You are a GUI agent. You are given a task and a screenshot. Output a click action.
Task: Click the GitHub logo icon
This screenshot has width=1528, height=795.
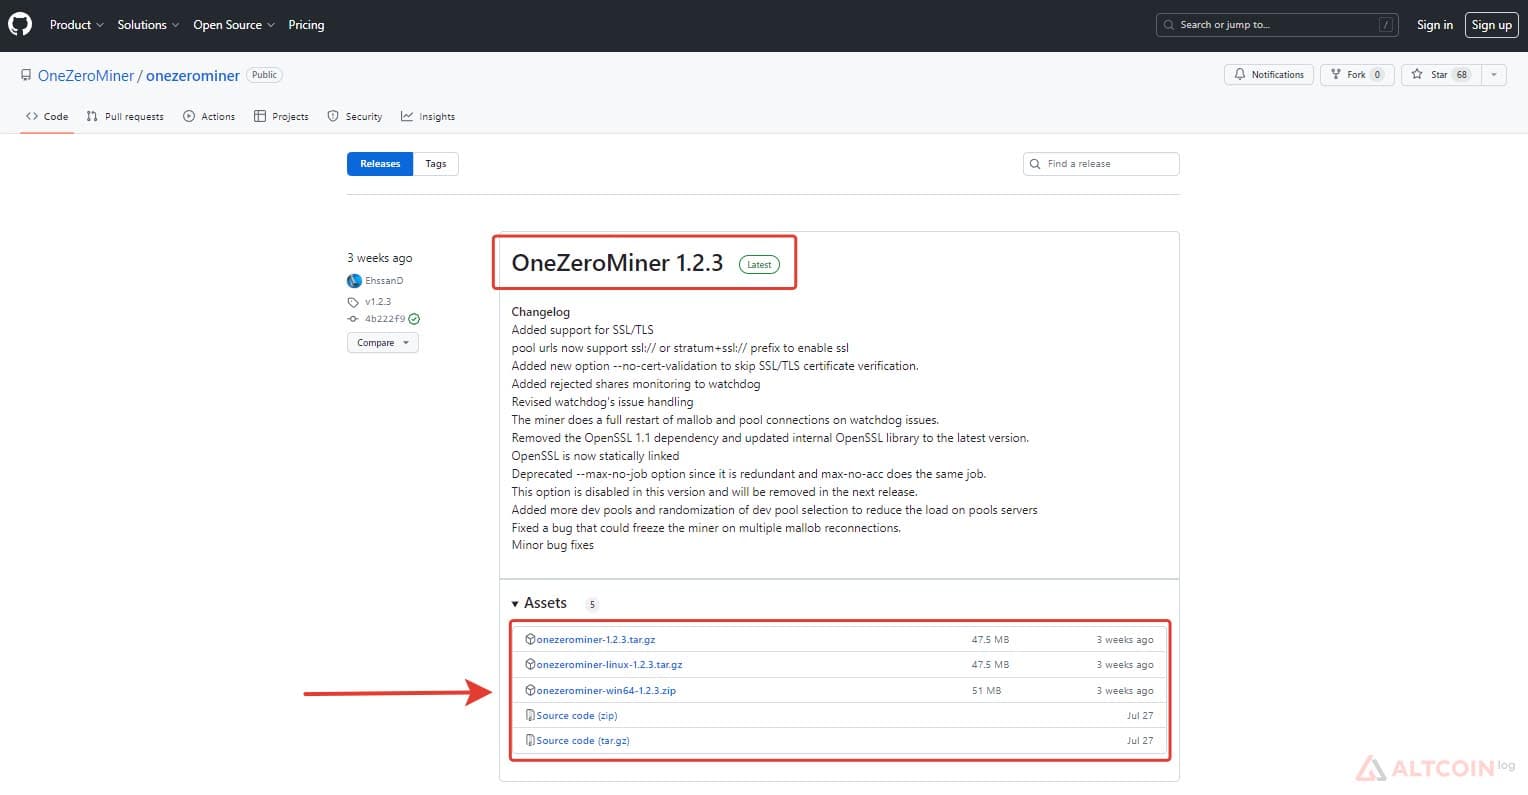point(20,25)
